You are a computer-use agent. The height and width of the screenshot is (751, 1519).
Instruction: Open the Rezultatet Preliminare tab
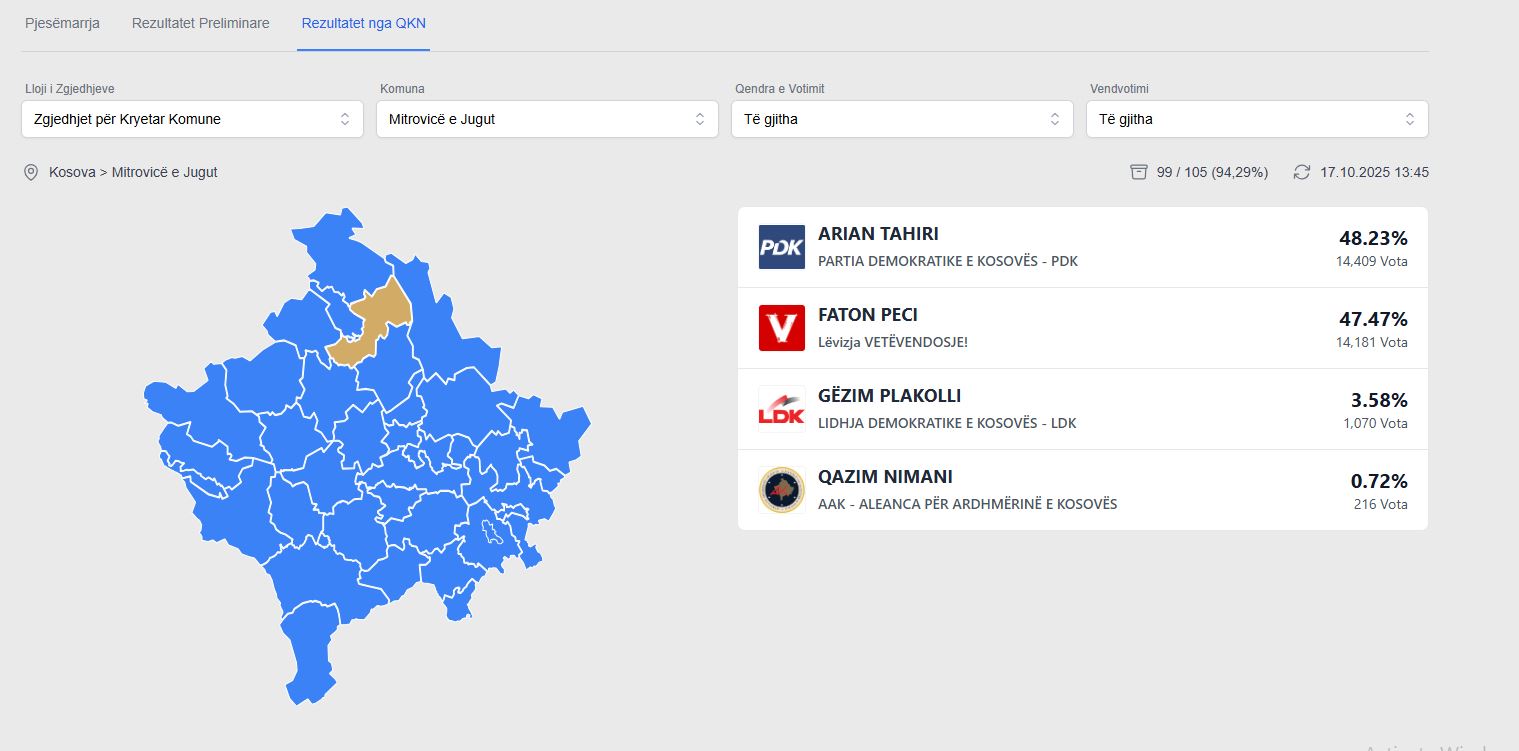[200, 23]
